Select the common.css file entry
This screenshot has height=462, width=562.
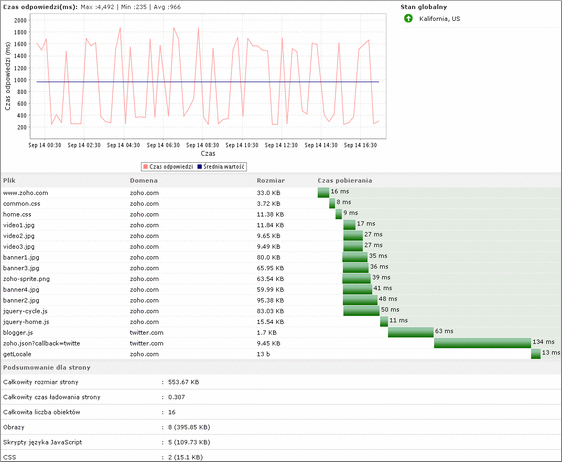click(22, 204)
